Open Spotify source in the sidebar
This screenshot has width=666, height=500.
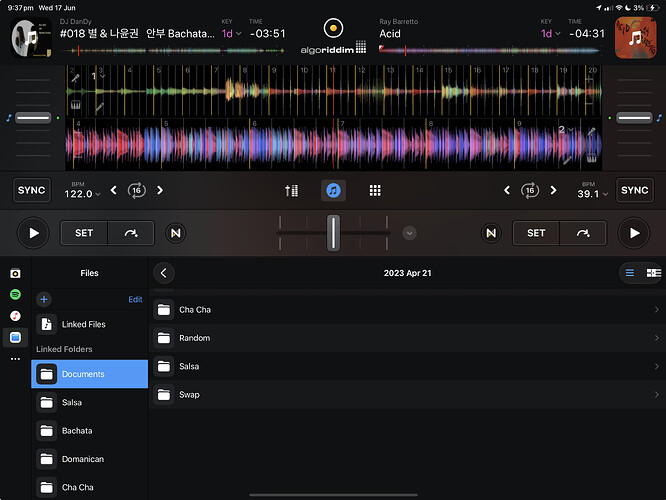coord(15,294)
